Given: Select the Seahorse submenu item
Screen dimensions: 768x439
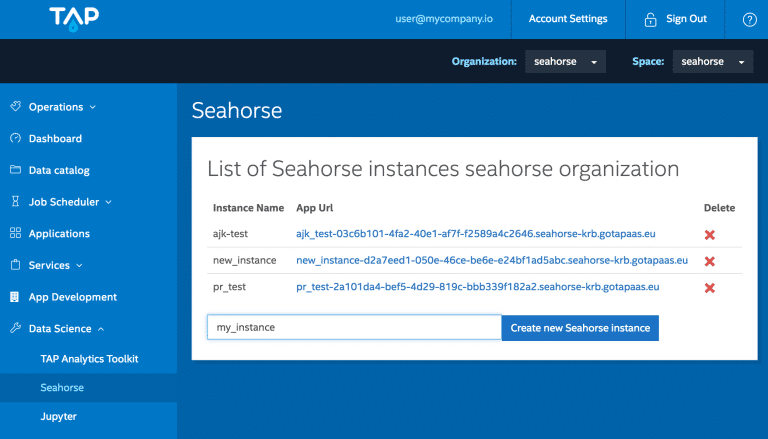Looking at the screenshot, I should coord(62,388).
